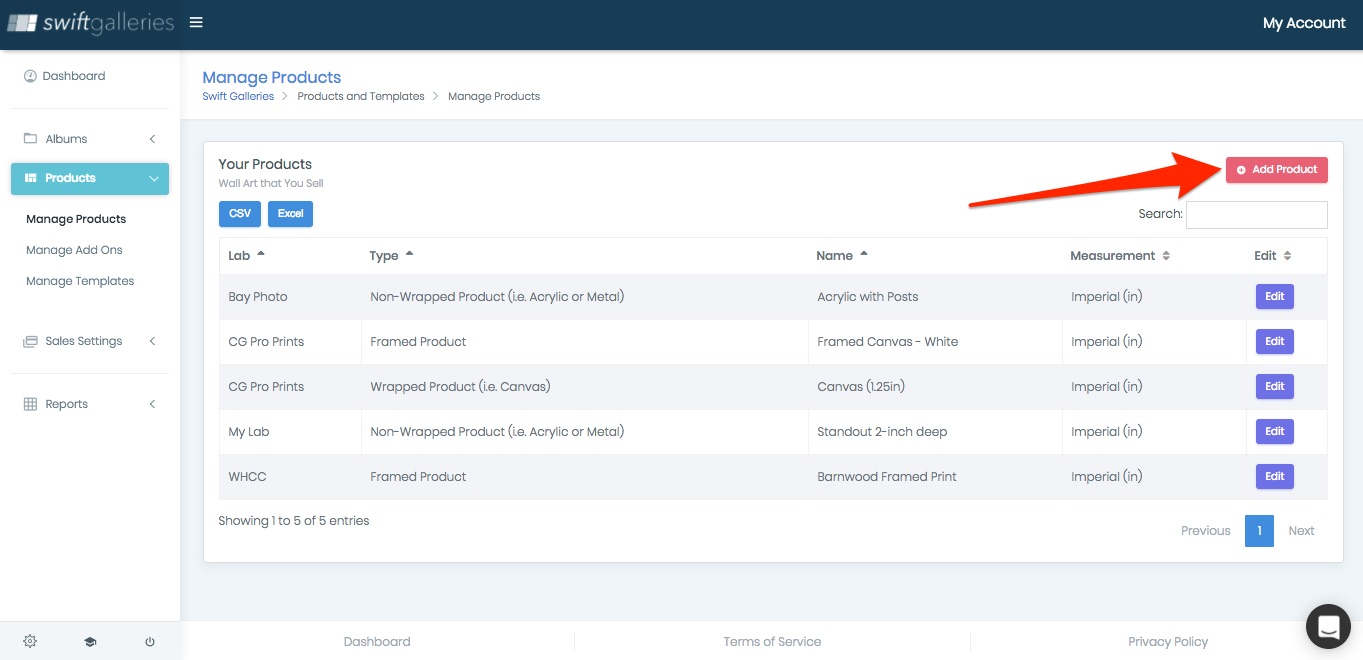The height and width of the screenshot is (660, 1363).
Task: Expand the Reports menu chevron
Action: (x=152, y=404)
